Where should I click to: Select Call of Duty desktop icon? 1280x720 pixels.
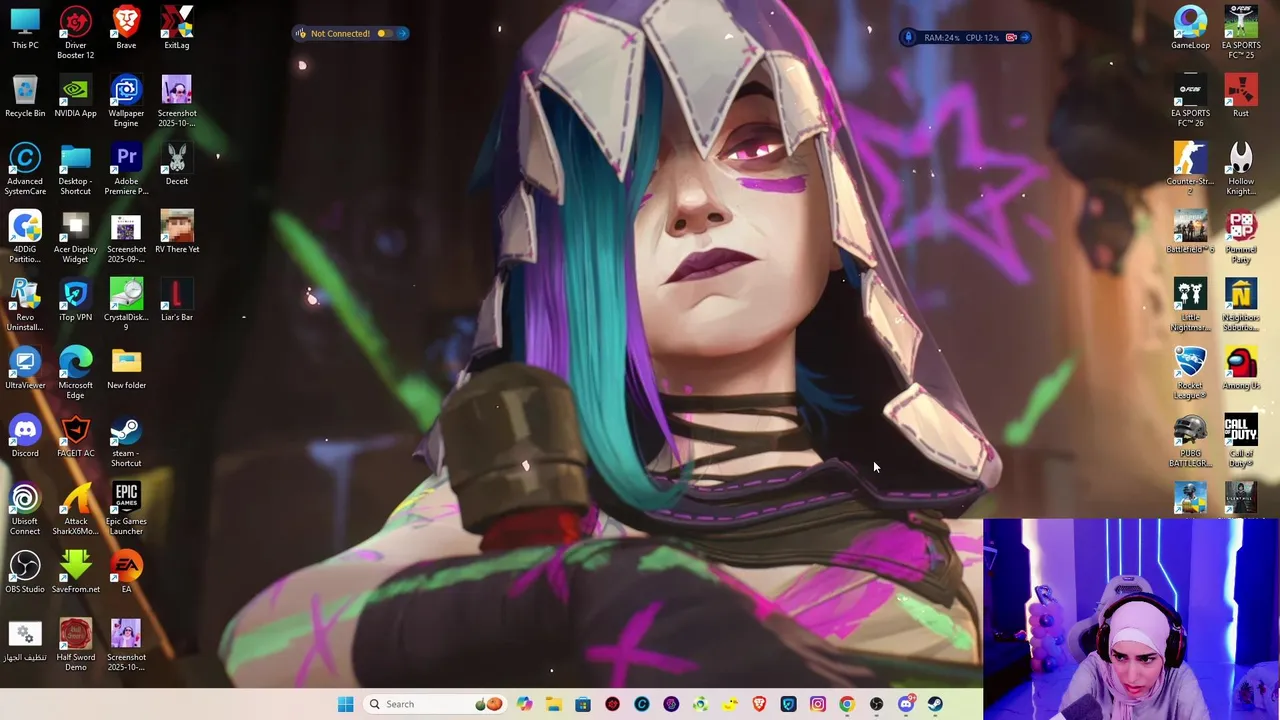click(1241, 440)
